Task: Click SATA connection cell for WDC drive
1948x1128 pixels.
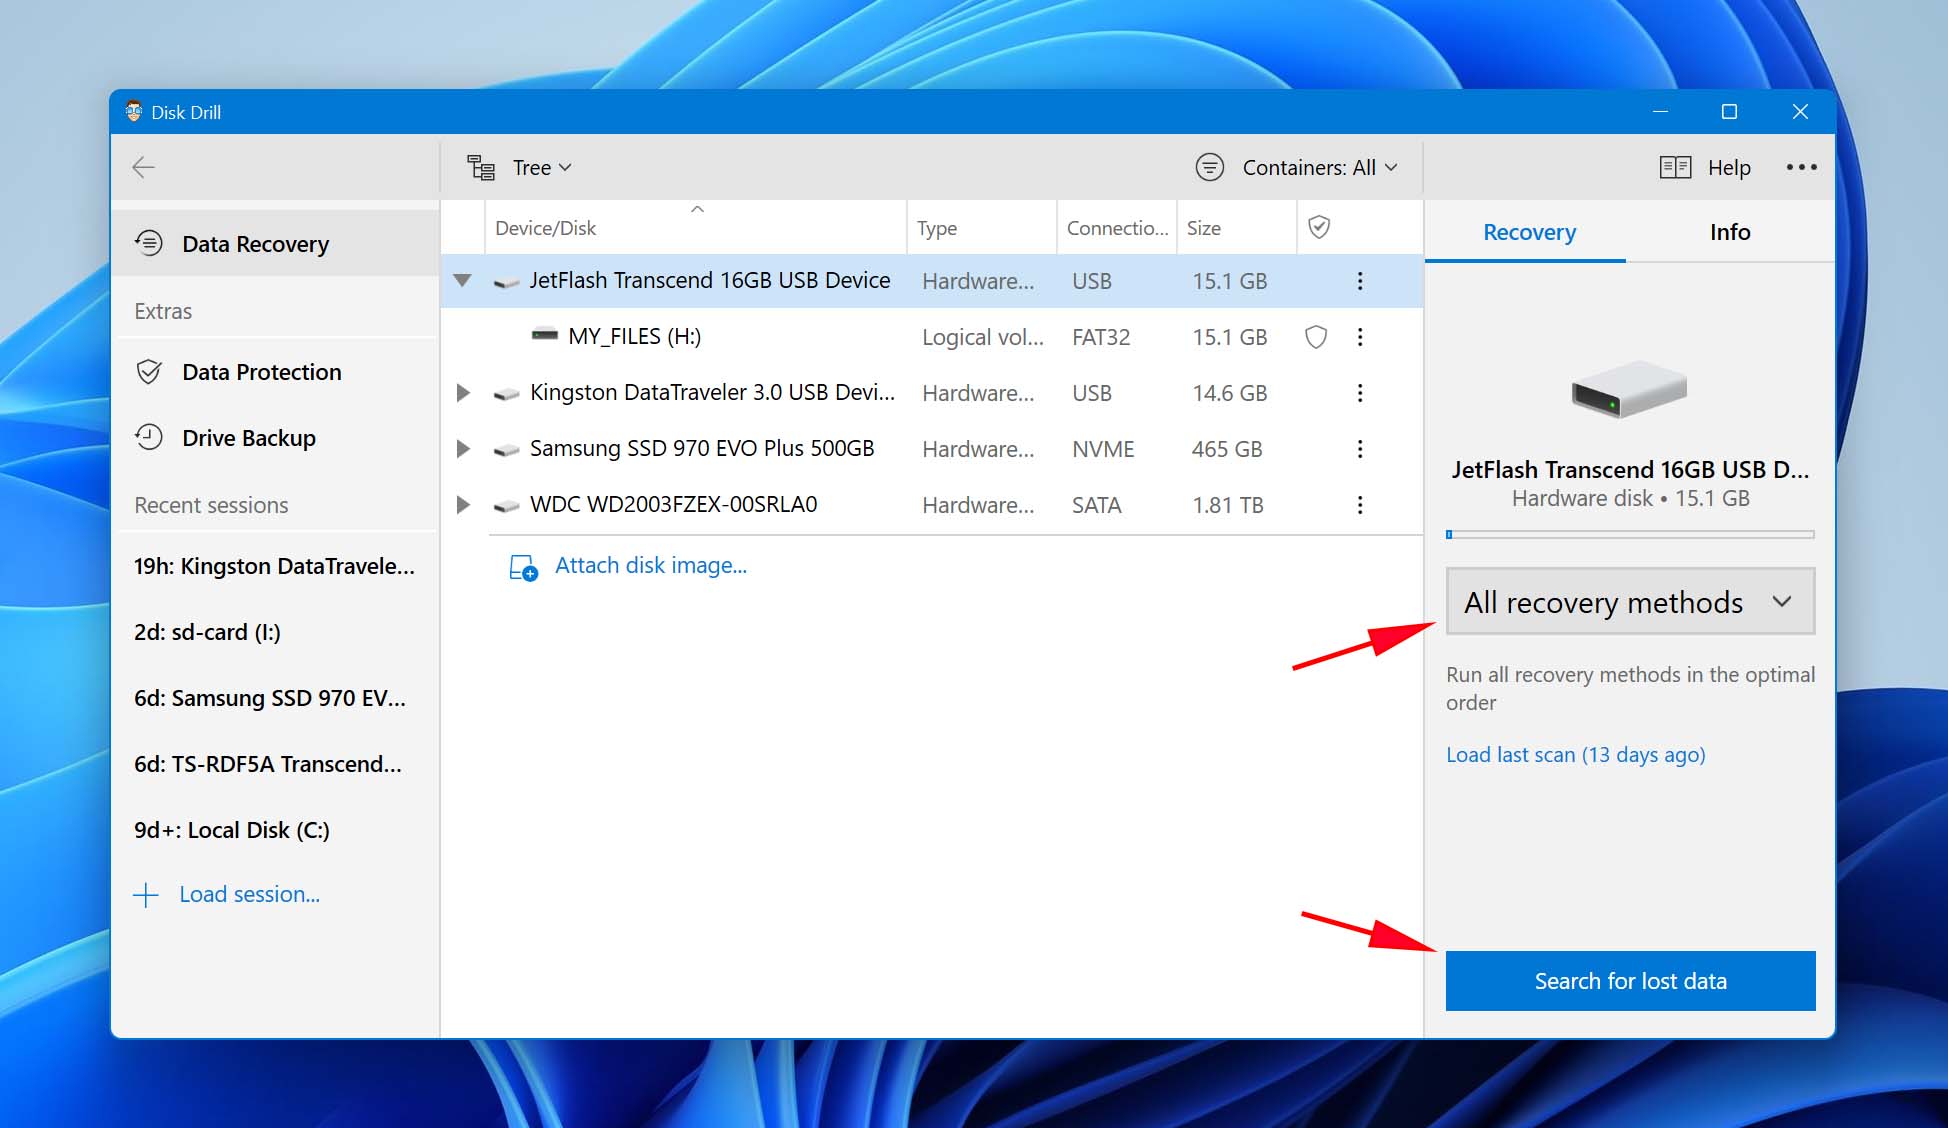Action: coord(1096,505)
